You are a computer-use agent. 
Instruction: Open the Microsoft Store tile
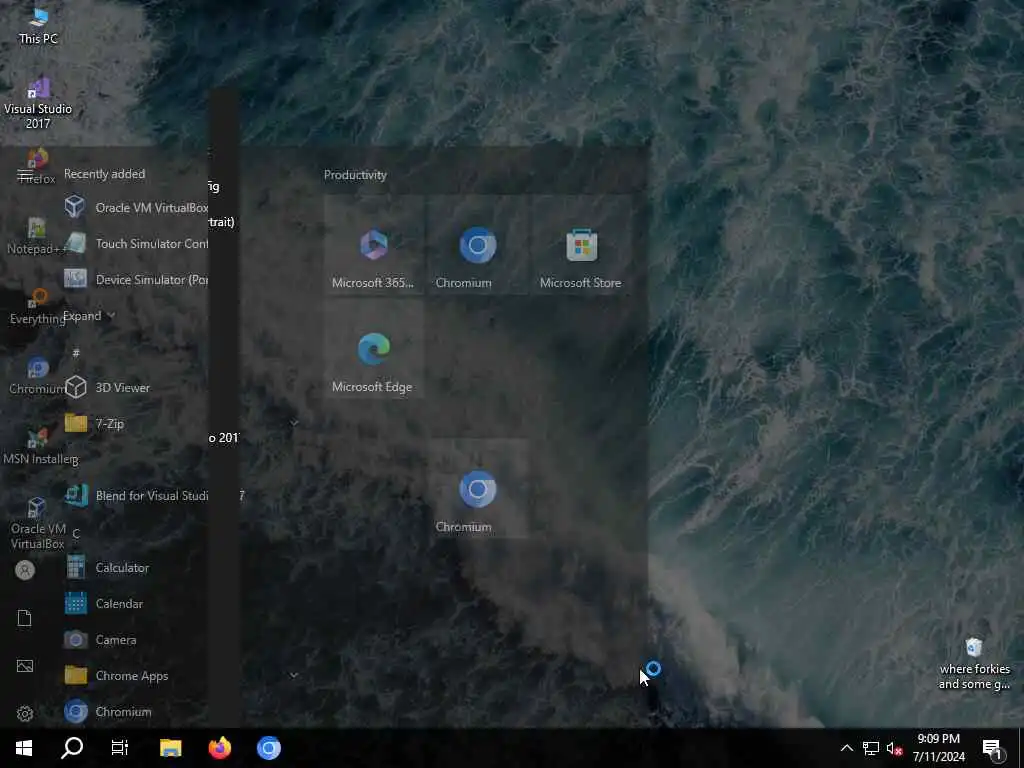pyautogui.click(x=581, y=245)
